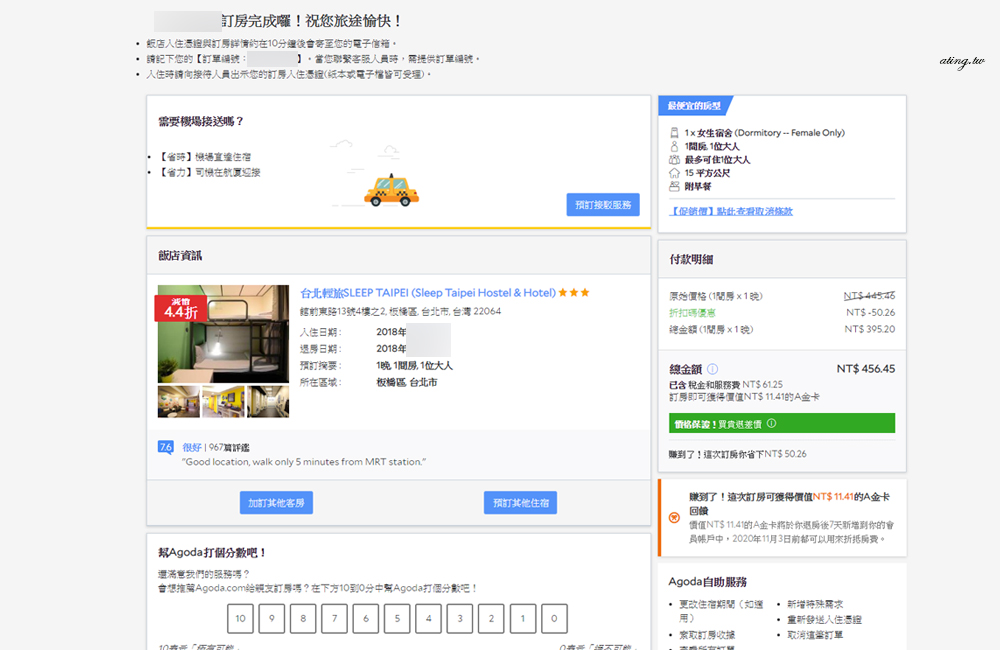The image size is (1000, 650).
Task: Click 重新發送入住憑證 to resend the voucher
Action: pos(824,620)
